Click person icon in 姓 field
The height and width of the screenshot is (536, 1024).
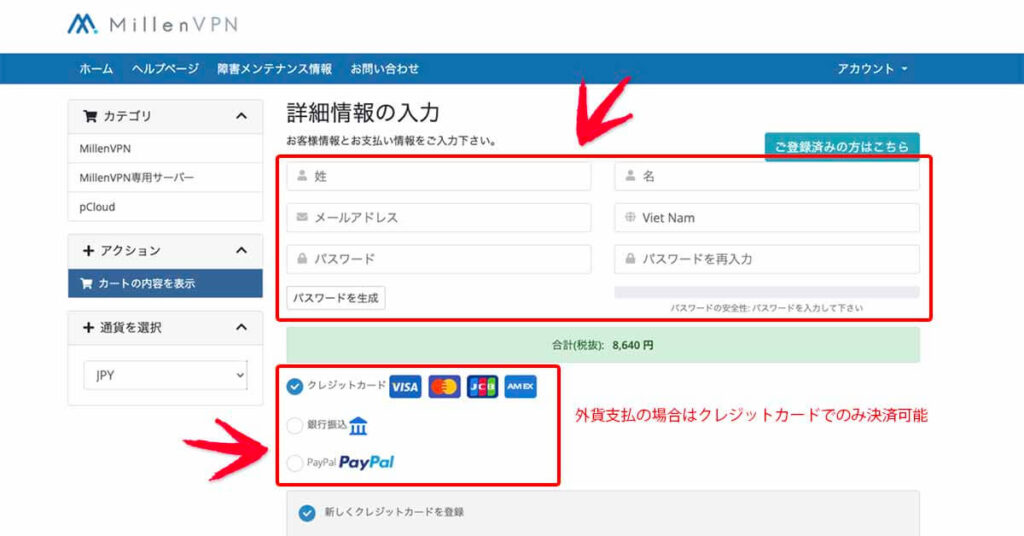coord(302,176)
